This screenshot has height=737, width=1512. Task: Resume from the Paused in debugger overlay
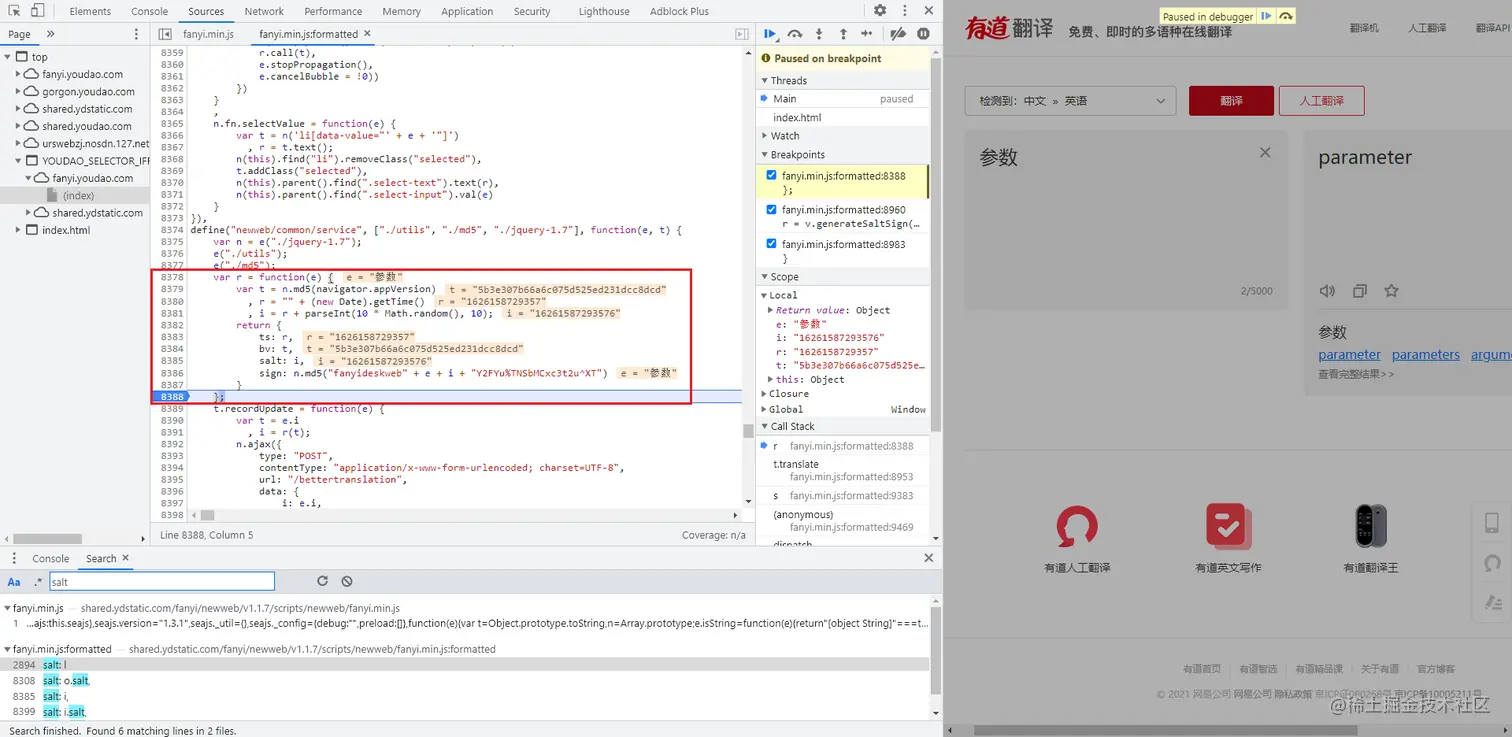pyautogui.click(x=1266, y=17)
